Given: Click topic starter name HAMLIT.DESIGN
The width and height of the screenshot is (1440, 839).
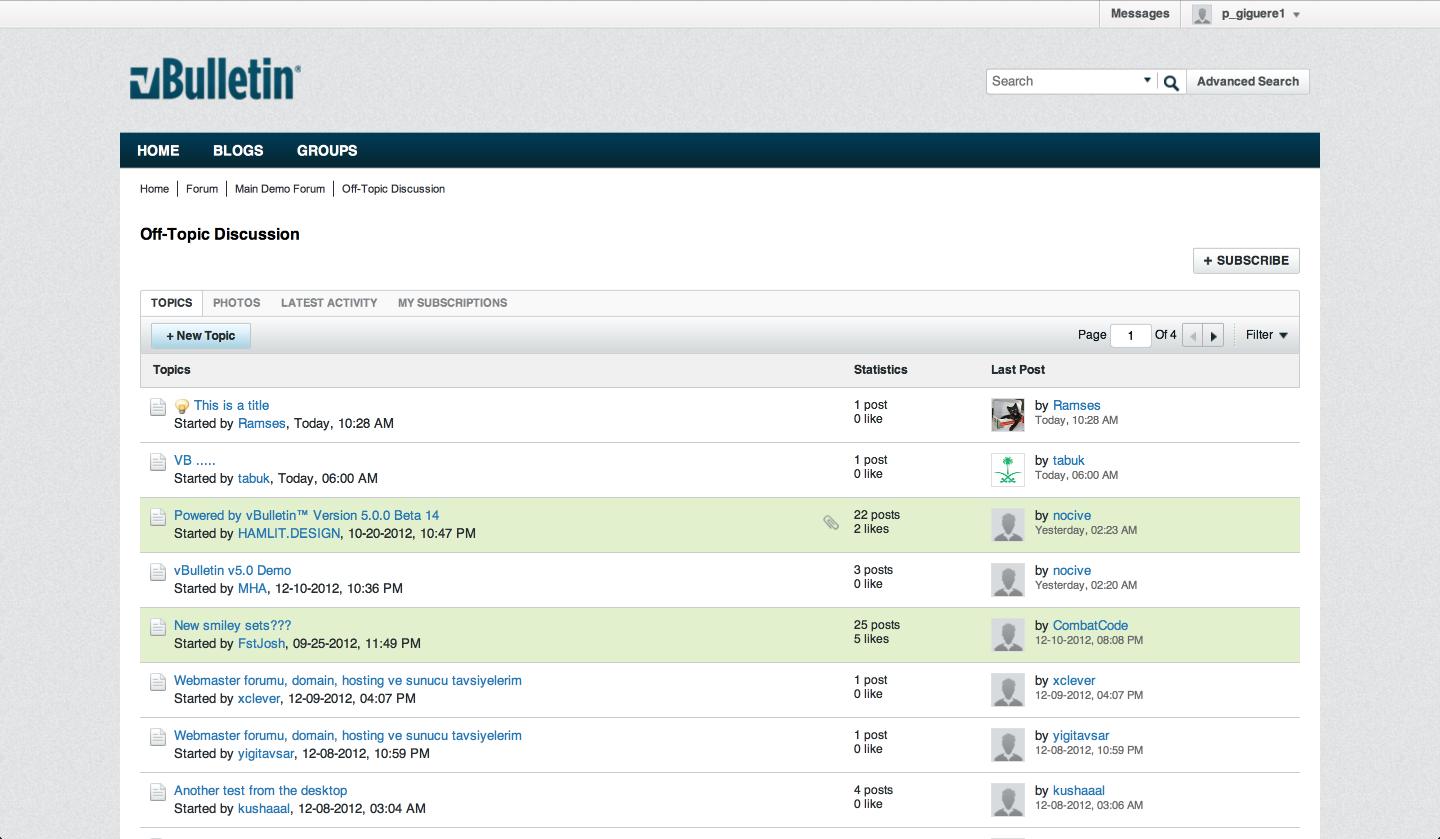Looking at the screenshot, I should coord(289,534).
